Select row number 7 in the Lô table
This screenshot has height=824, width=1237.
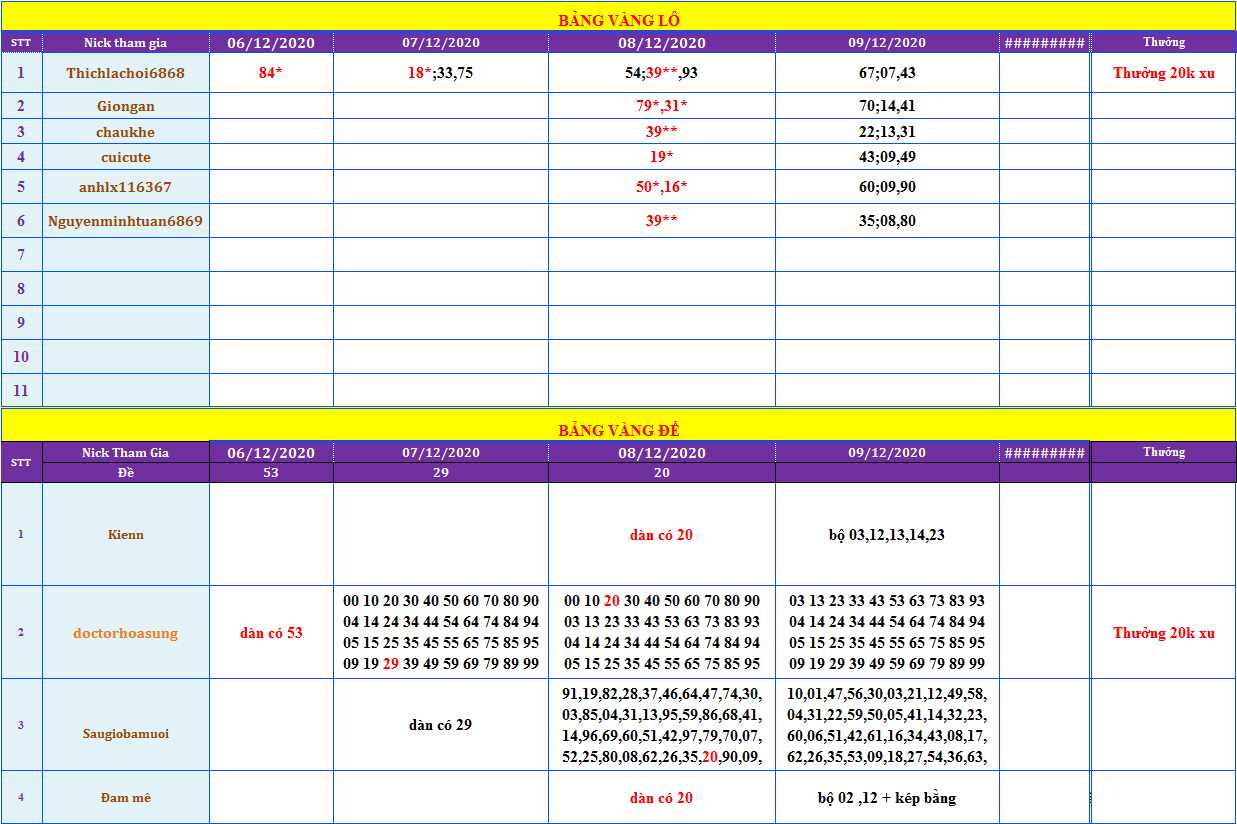tap(21, 255)
